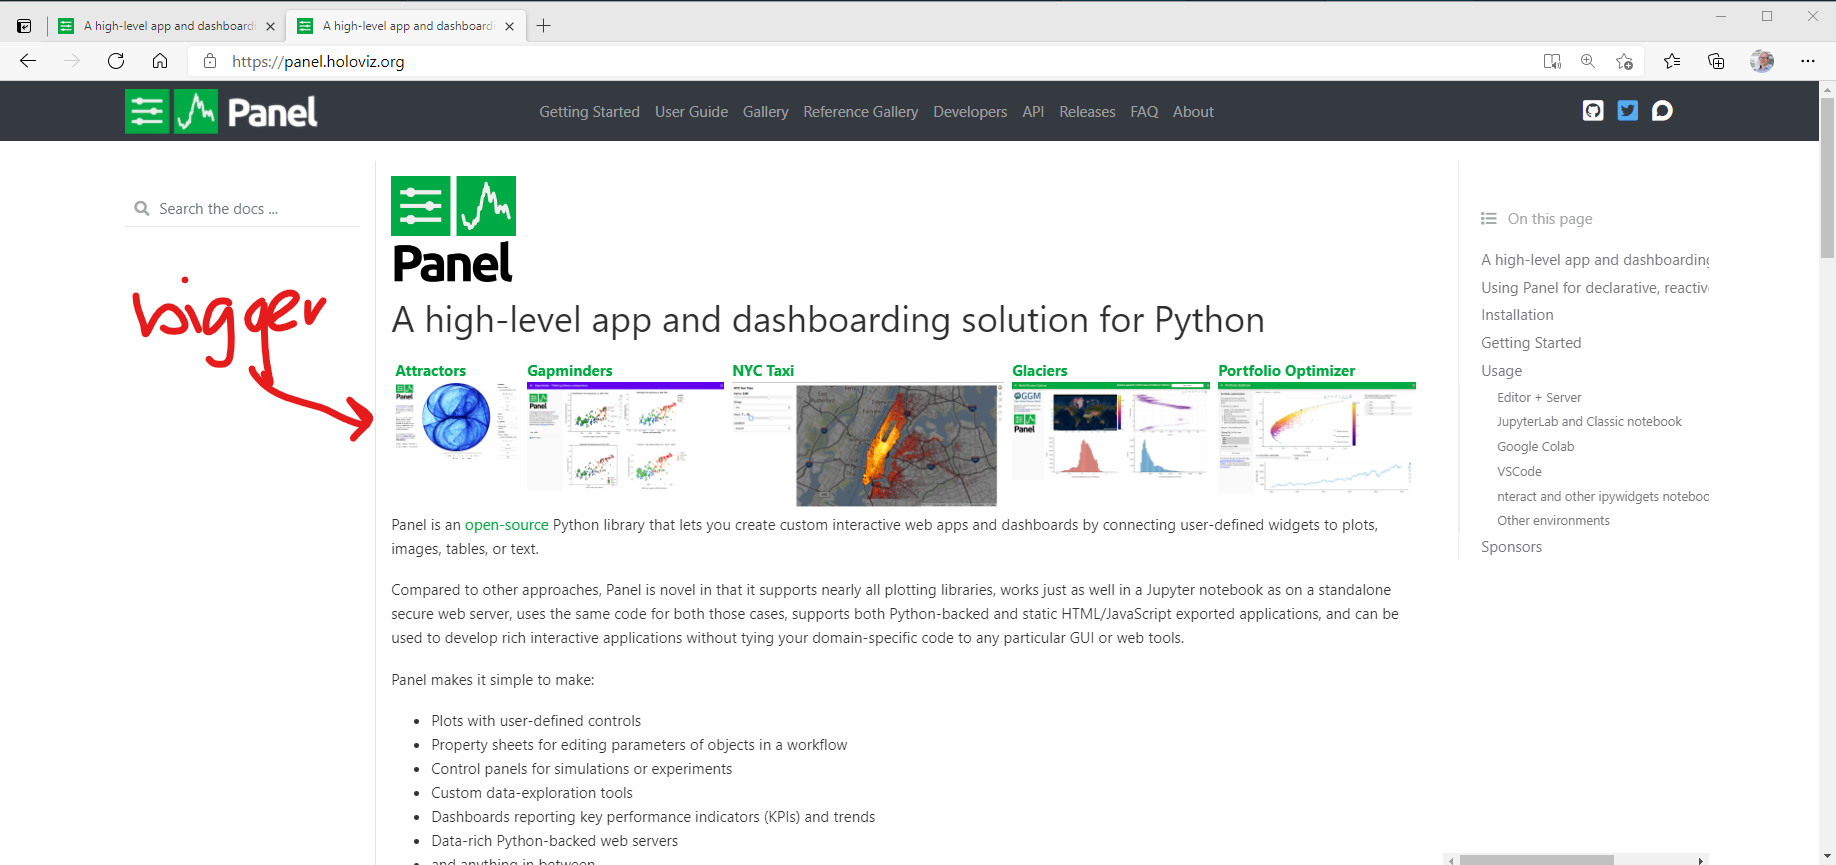Screen dimensions: 1836x865
Task: Jump to VSCode section
Action: (x=1519, y=472)
